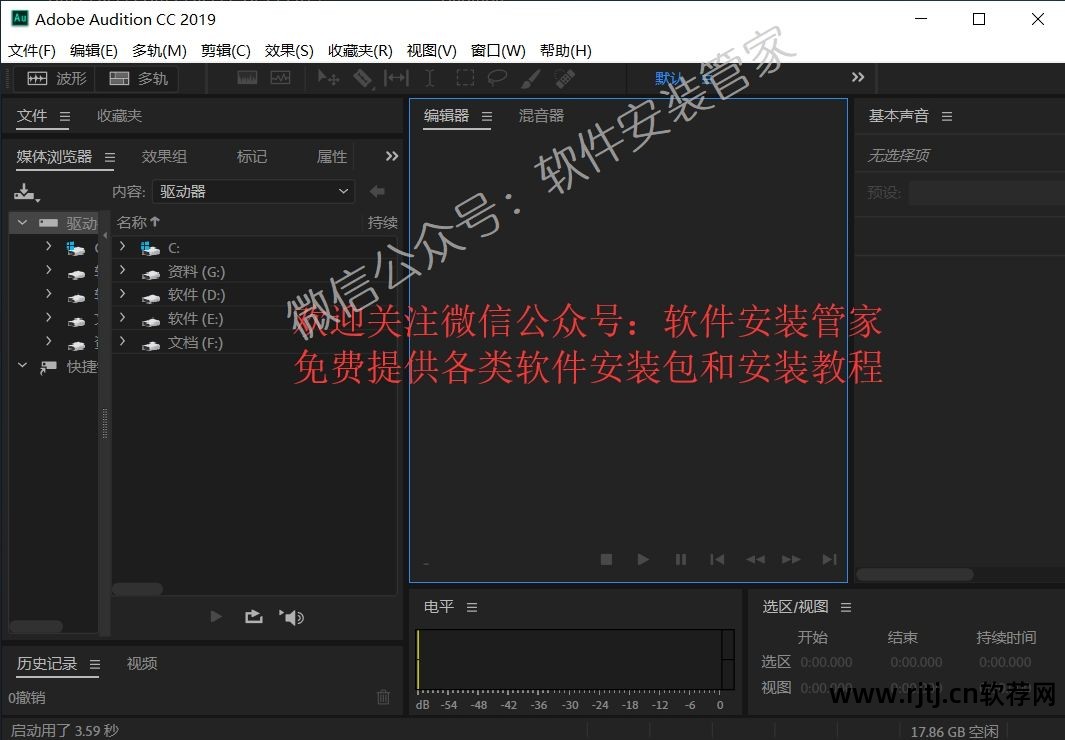The image size is (1065, 740).
Task: Expand the 文档 (F:) drive
Action: (122, 341)
